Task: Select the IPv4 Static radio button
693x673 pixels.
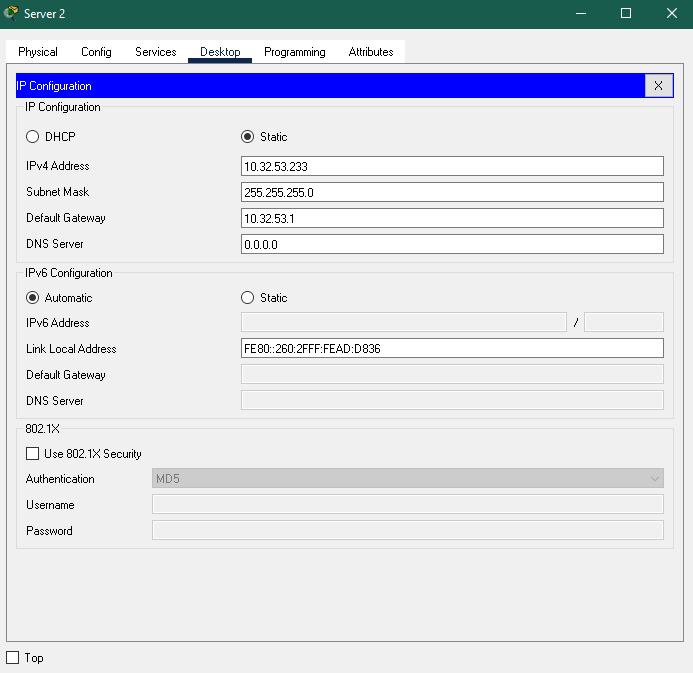Action: [x=248, y=137]
